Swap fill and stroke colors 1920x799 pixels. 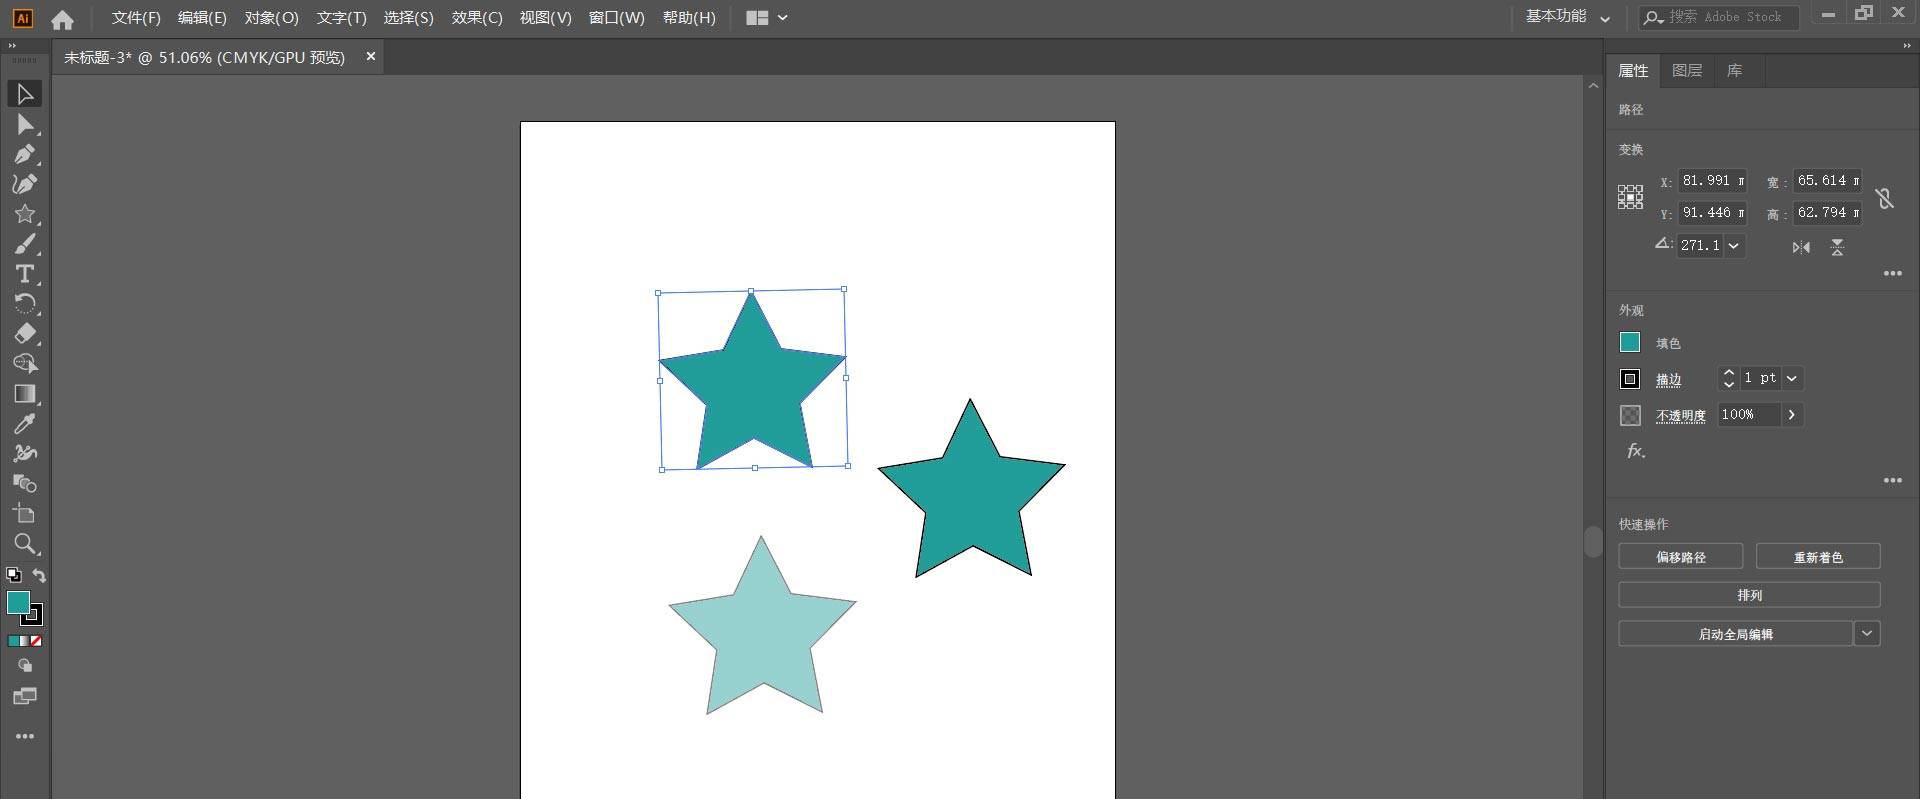39,575
